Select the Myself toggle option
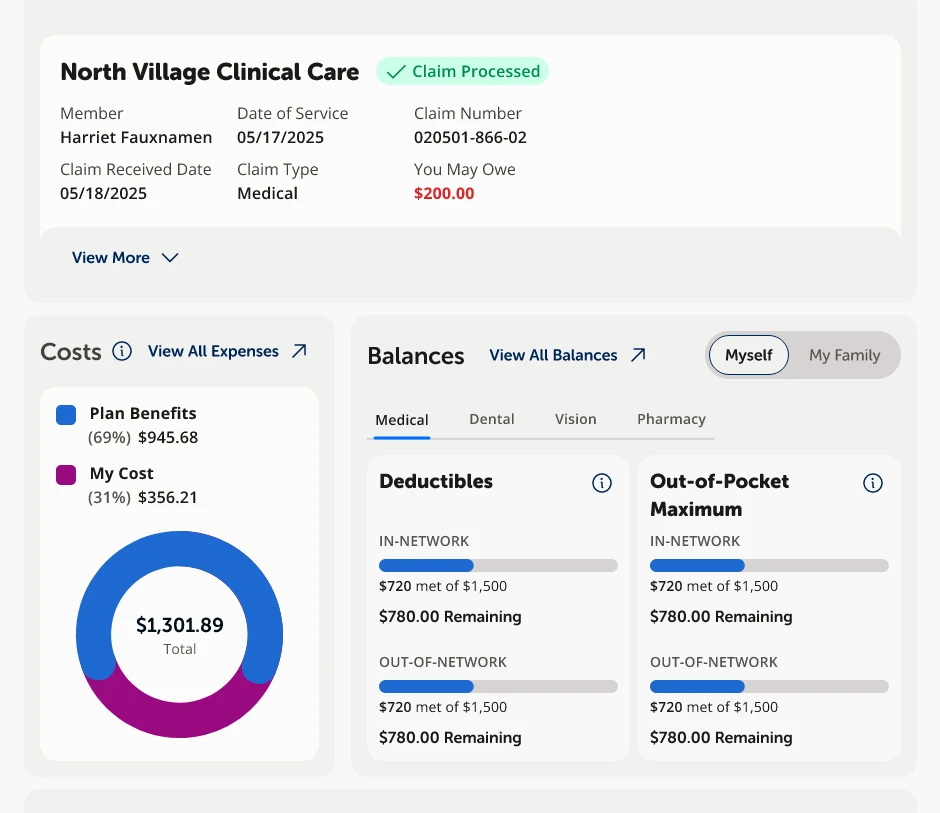This screenshot has height=813, width=940. tap(749, 355)
